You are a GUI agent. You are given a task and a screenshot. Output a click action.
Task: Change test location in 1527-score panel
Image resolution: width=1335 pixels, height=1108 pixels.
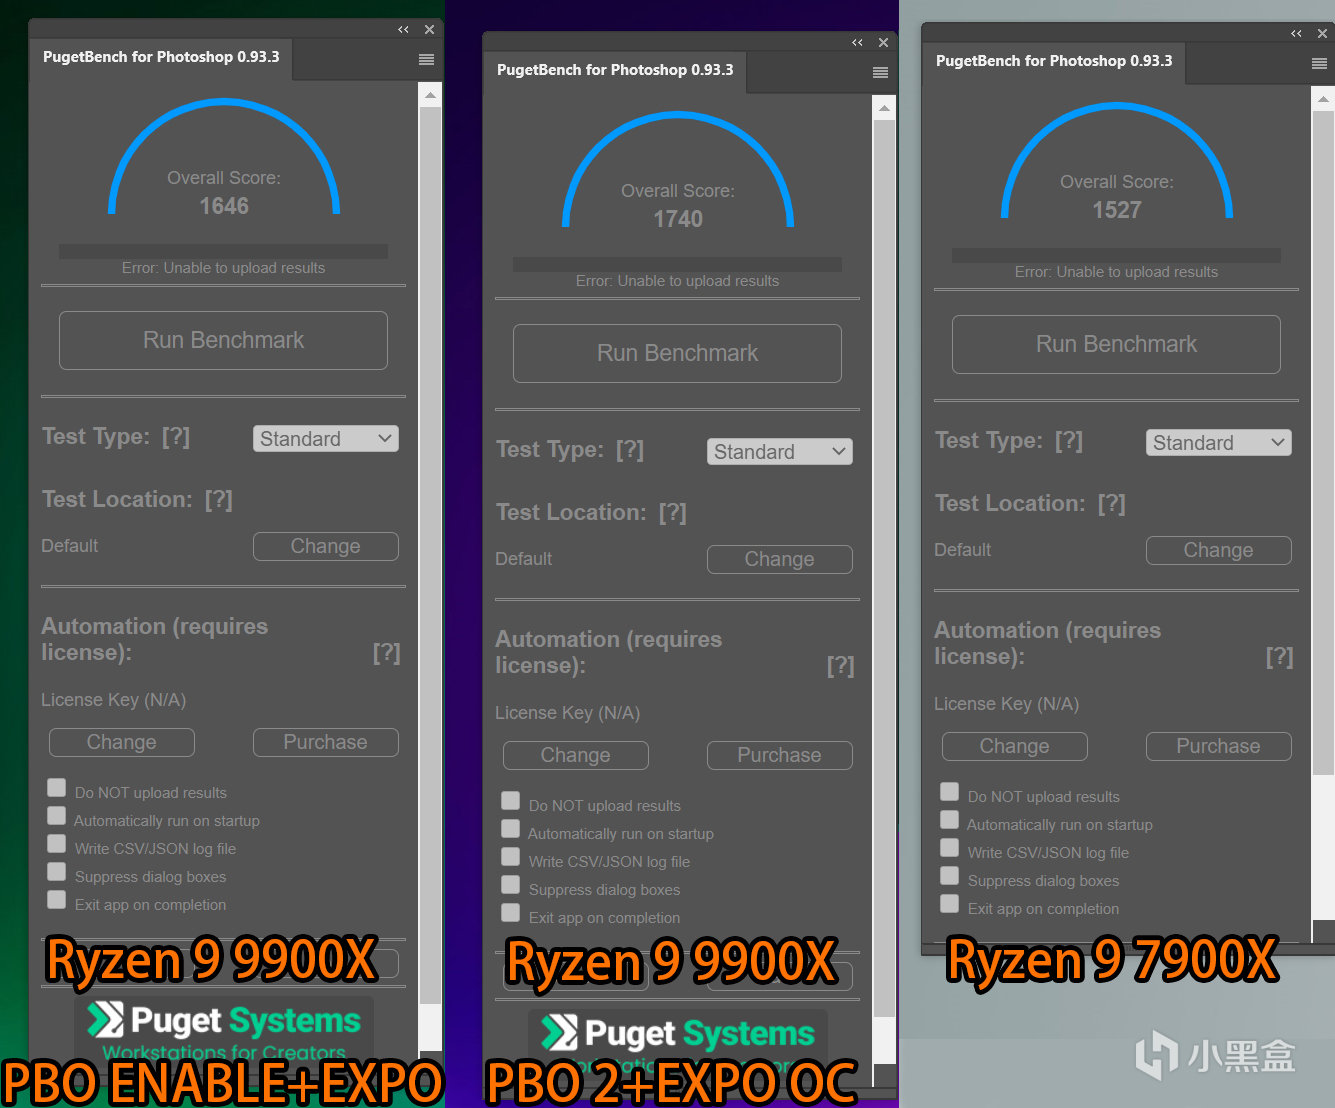(1219, 550)
